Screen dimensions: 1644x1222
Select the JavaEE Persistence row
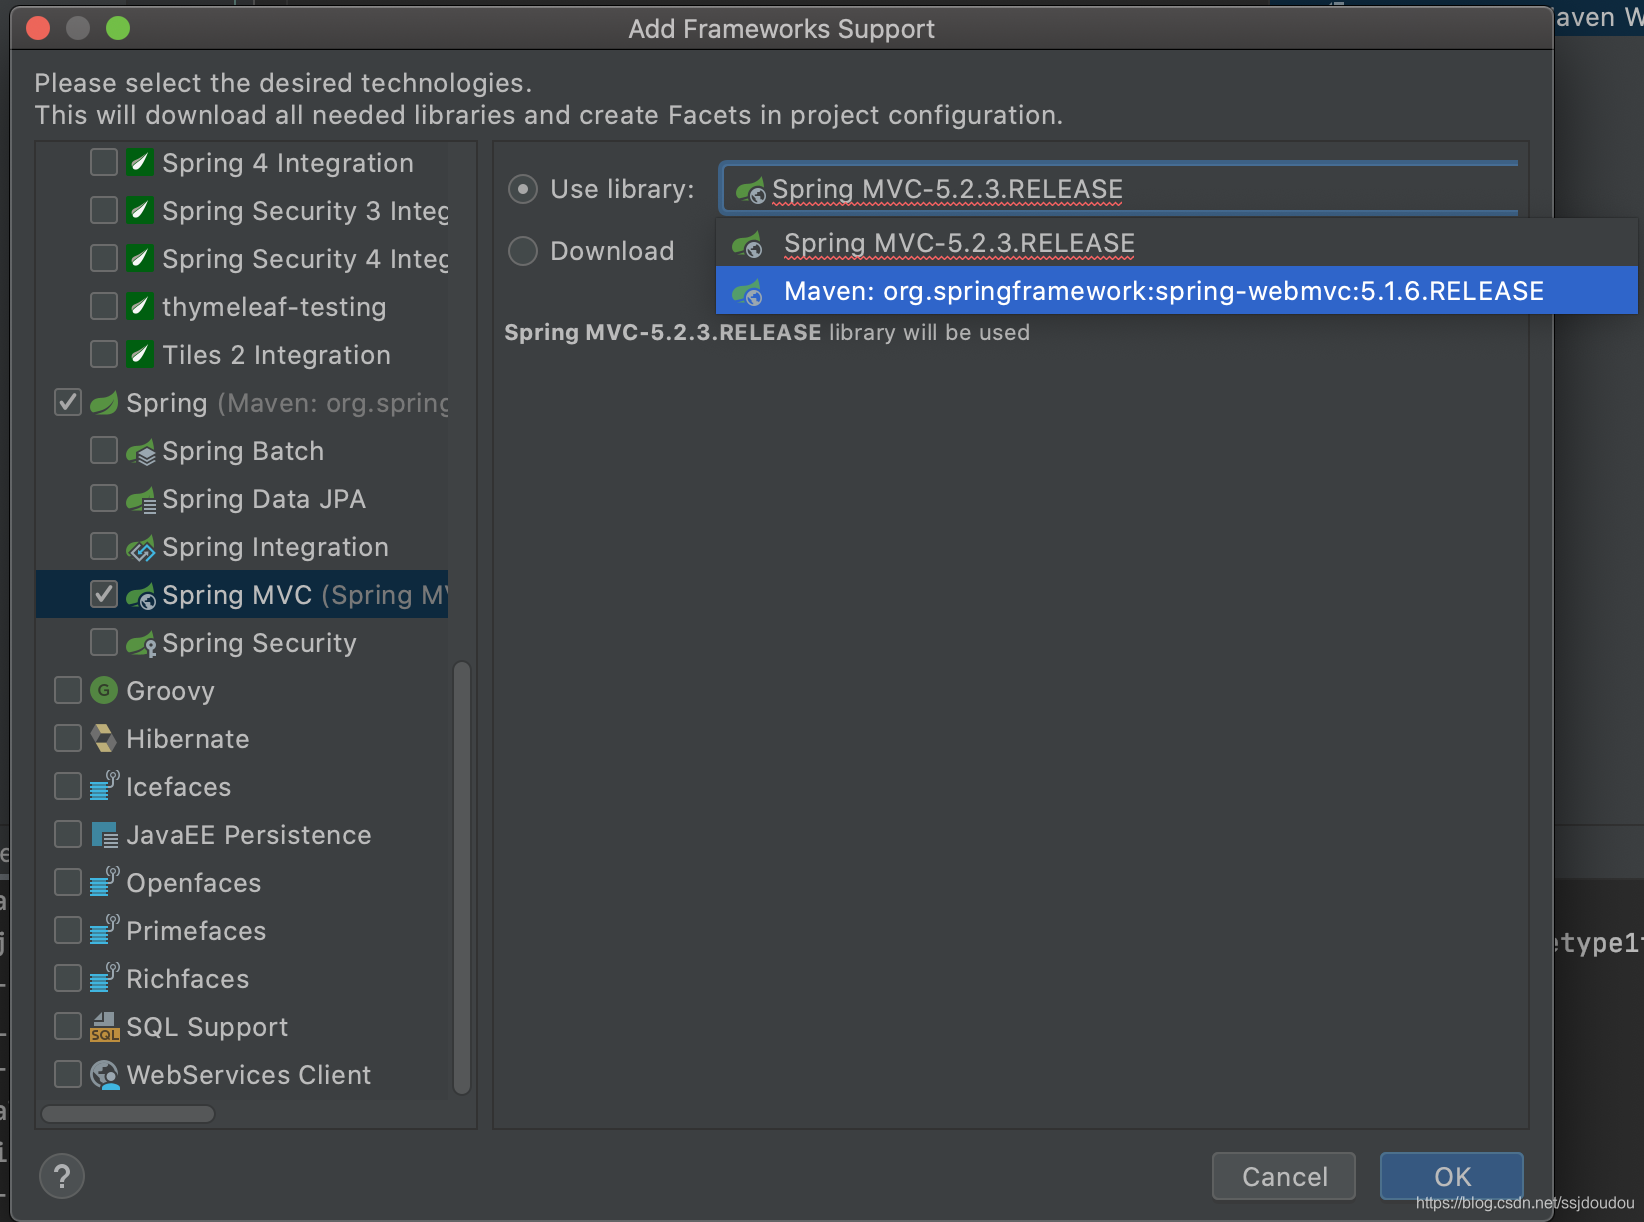[242, 835]
